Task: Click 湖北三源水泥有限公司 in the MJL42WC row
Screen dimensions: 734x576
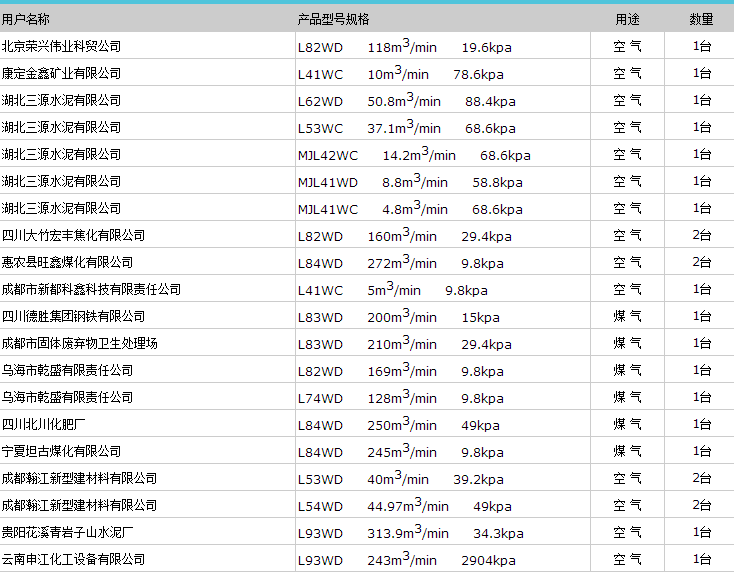Action: pyautogui.click(x=61, y=154)
